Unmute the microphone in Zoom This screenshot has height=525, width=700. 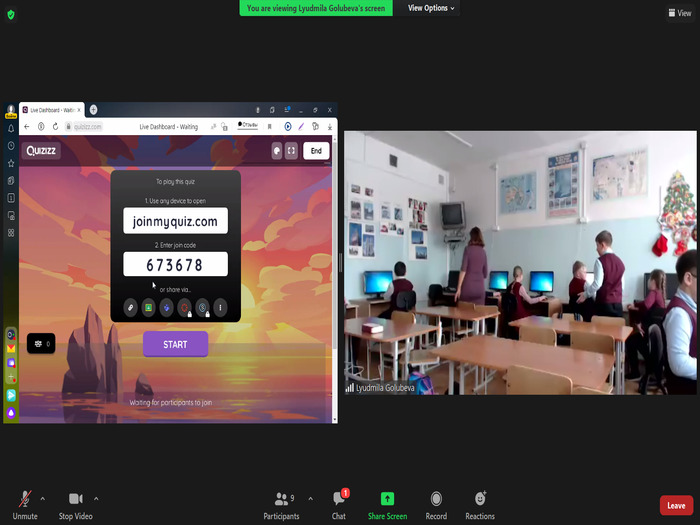pos(25,505)
